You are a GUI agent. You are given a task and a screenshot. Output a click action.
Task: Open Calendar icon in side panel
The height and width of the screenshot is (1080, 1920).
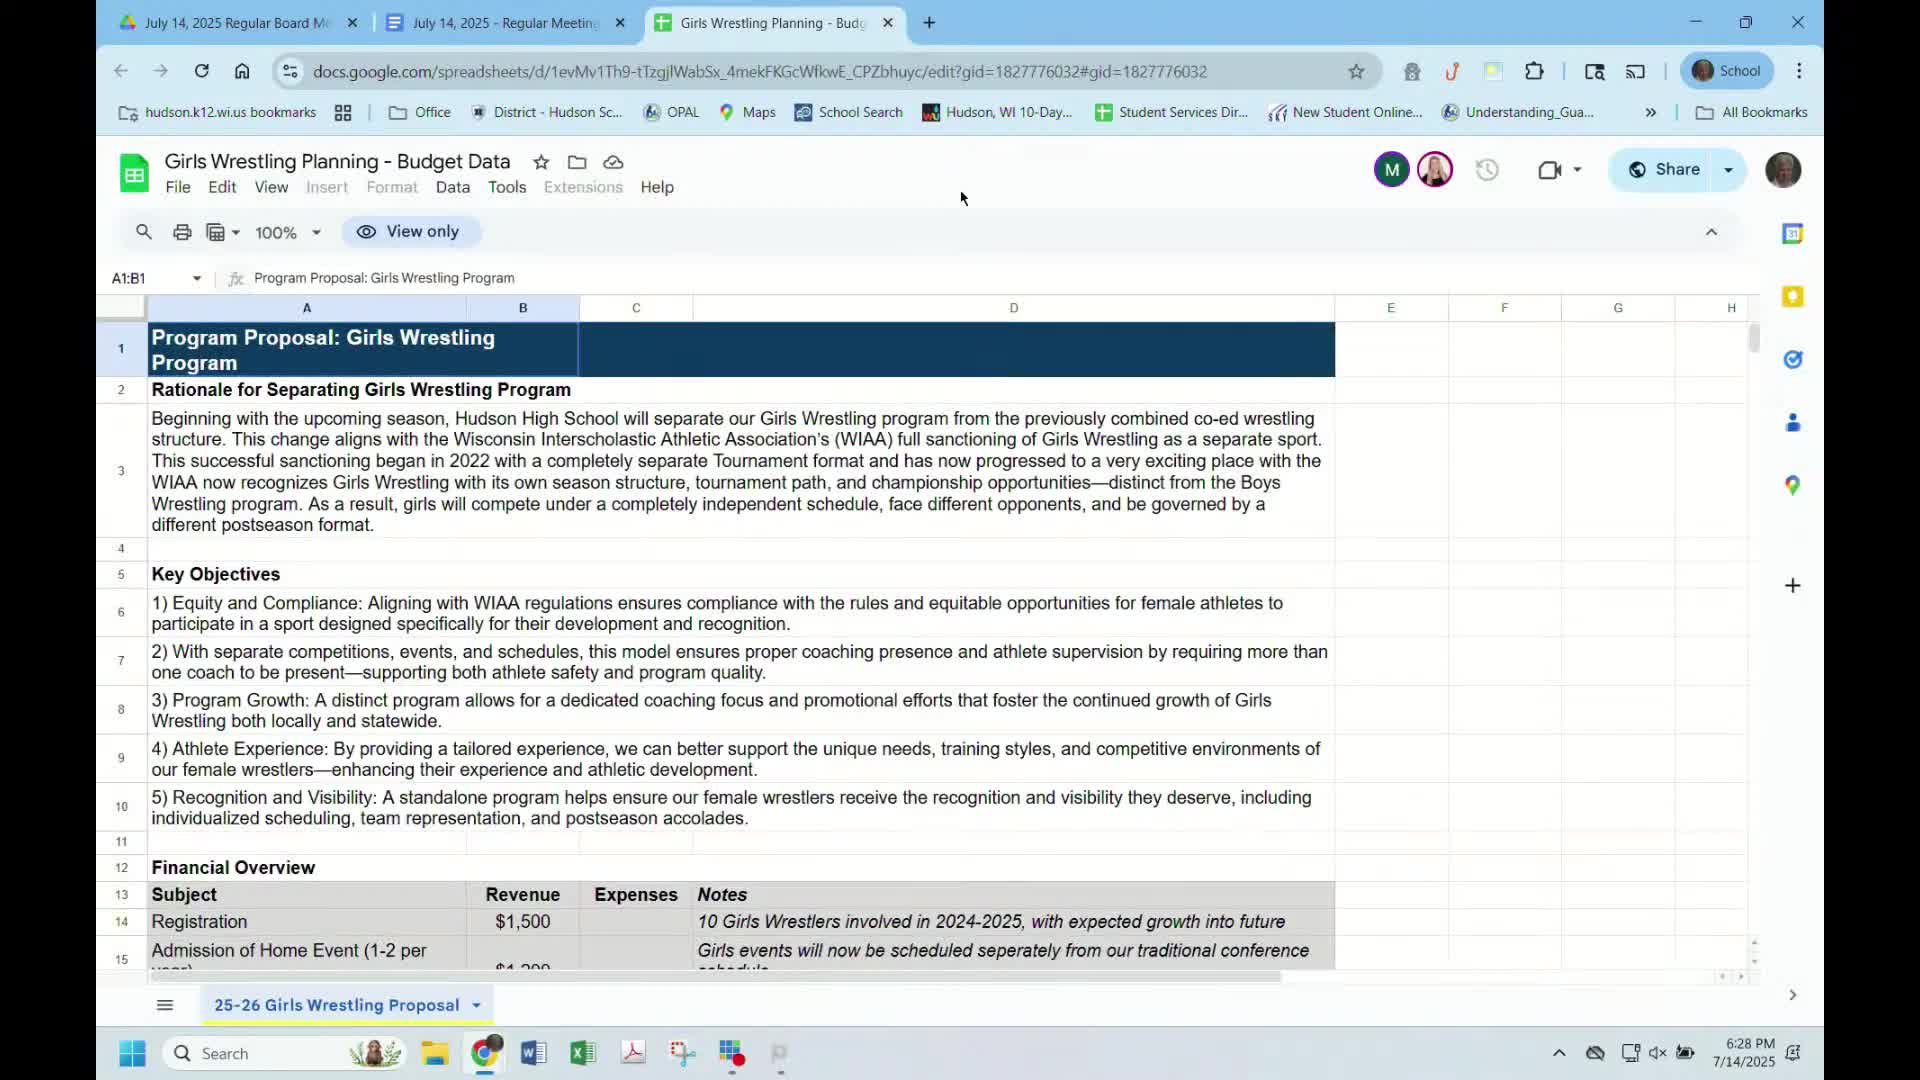click(1792, 234)
